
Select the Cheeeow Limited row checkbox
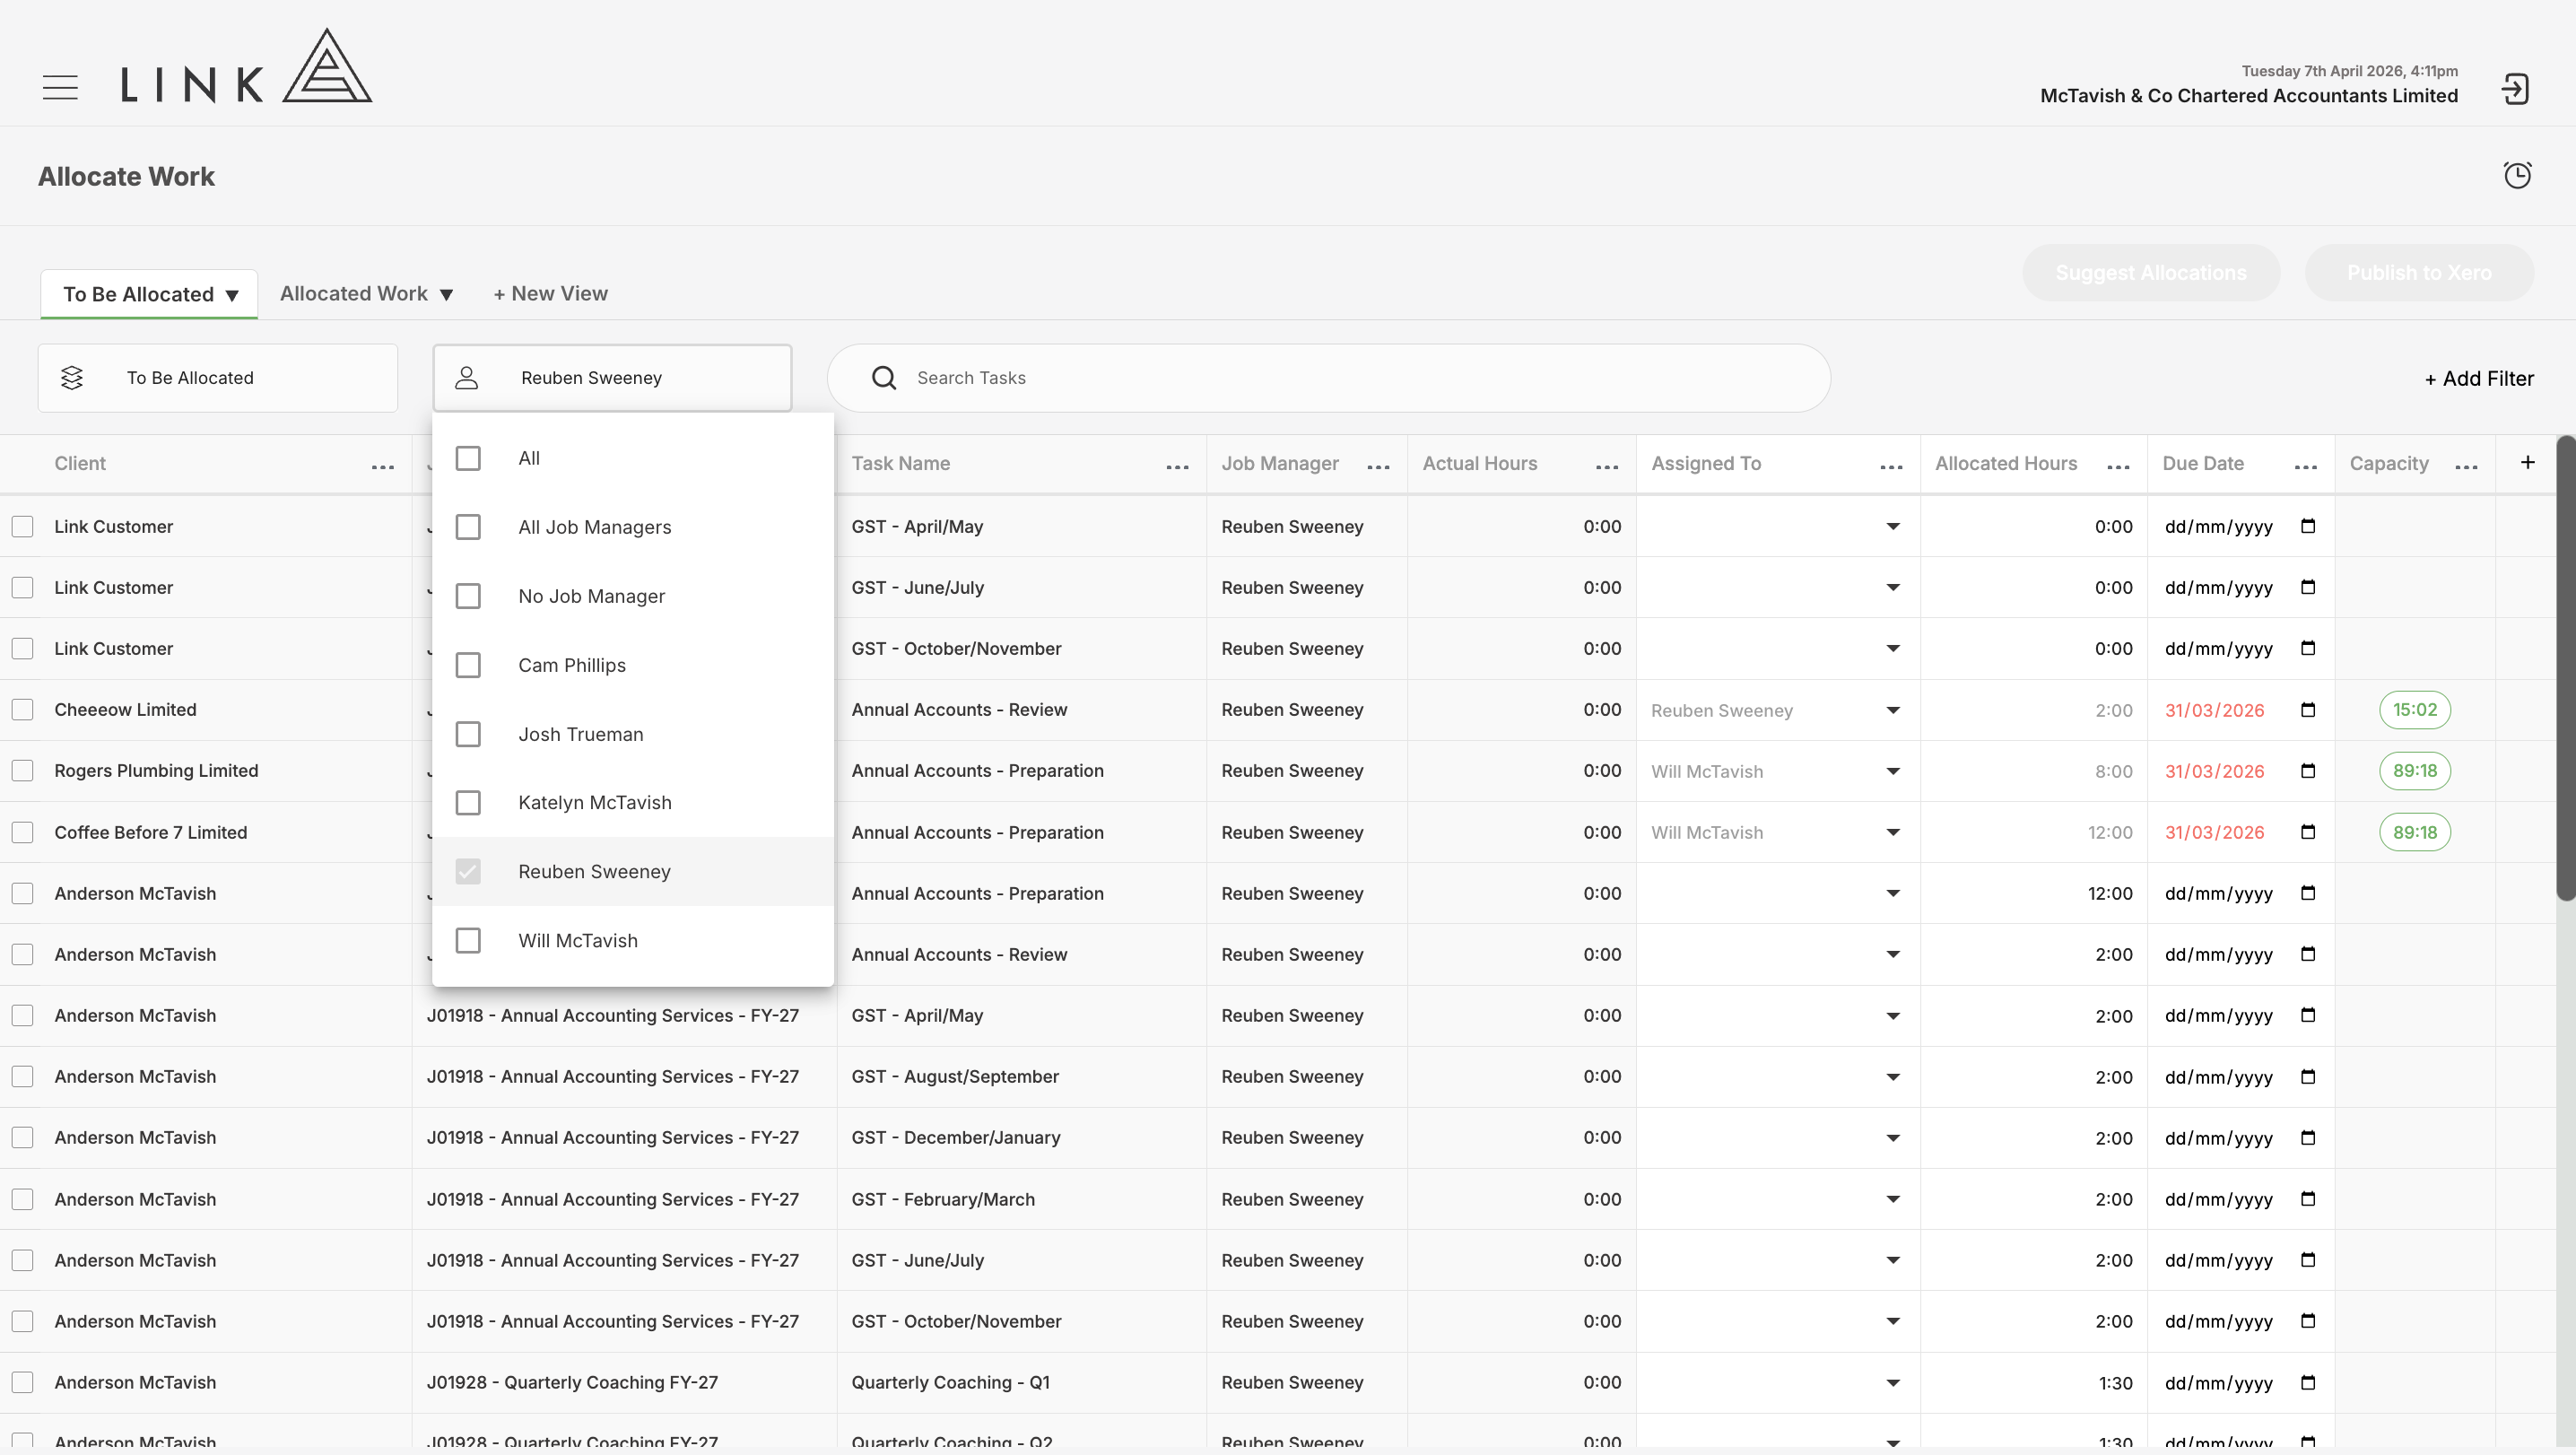[22, 710]
